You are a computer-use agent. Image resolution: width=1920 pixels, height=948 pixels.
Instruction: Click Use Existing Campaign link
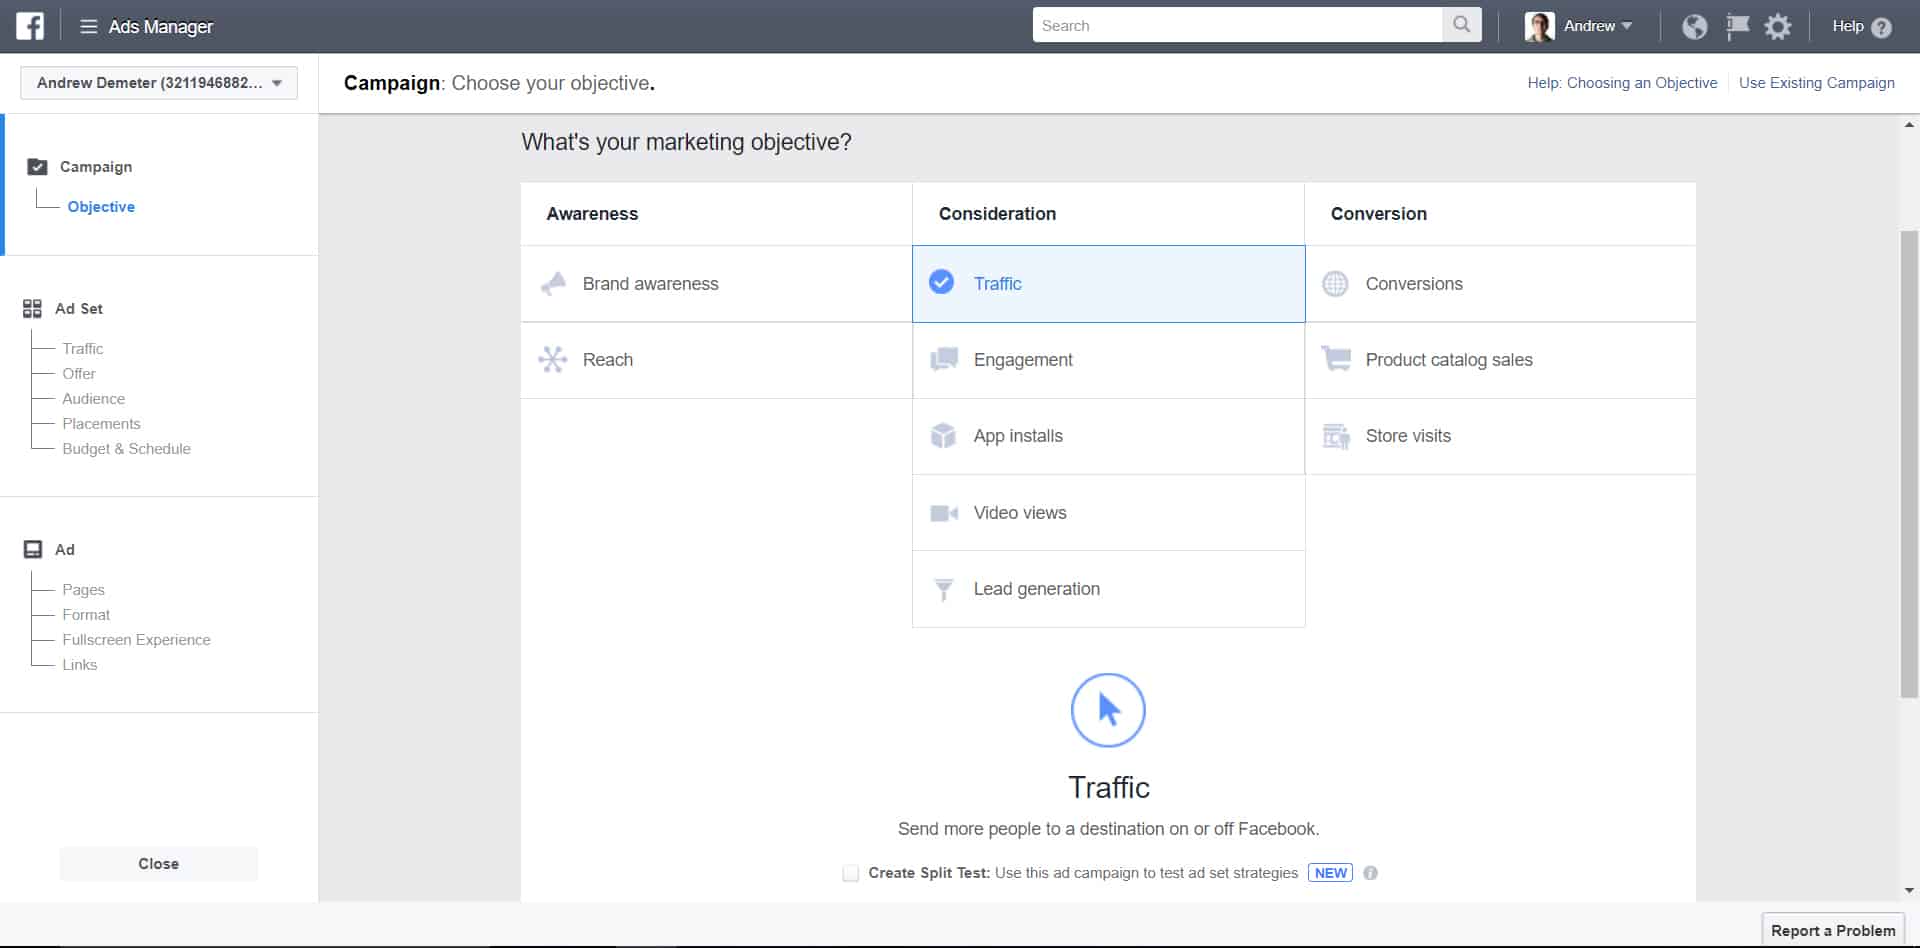(x=1816, y=83)
